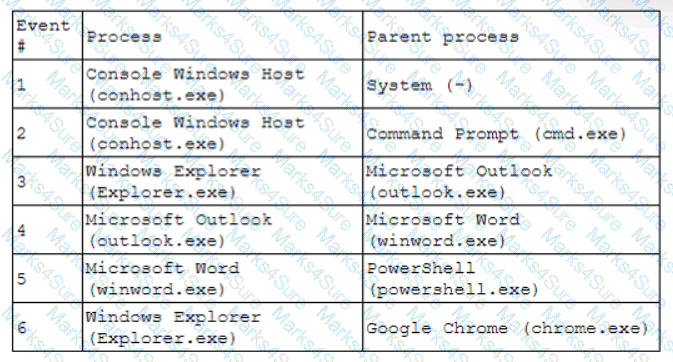Select event number 1 cell

(x=48, y=84)
